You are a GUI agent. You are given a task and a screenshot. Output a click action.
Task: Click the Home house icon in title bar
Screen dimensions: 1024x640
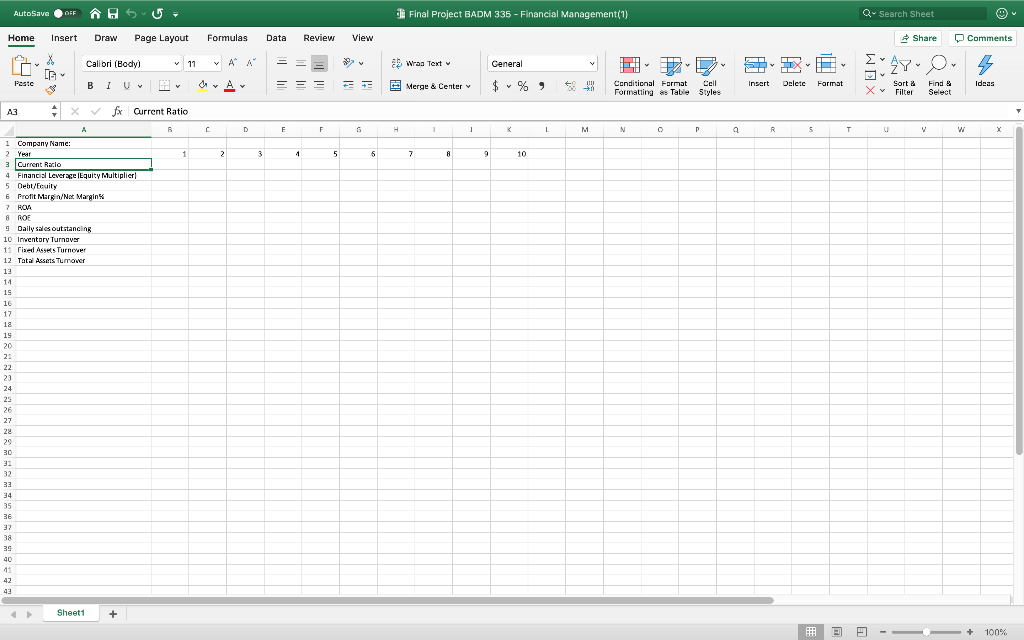coord(95,13)
